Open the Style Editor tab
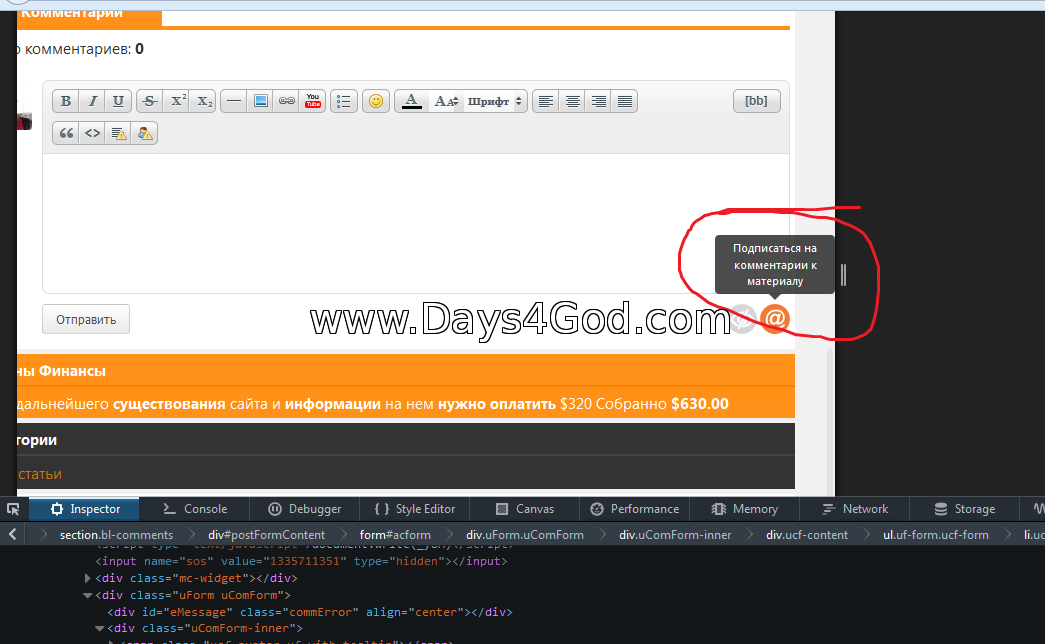This screenshot has width=1045, height=644. [415, 509]
